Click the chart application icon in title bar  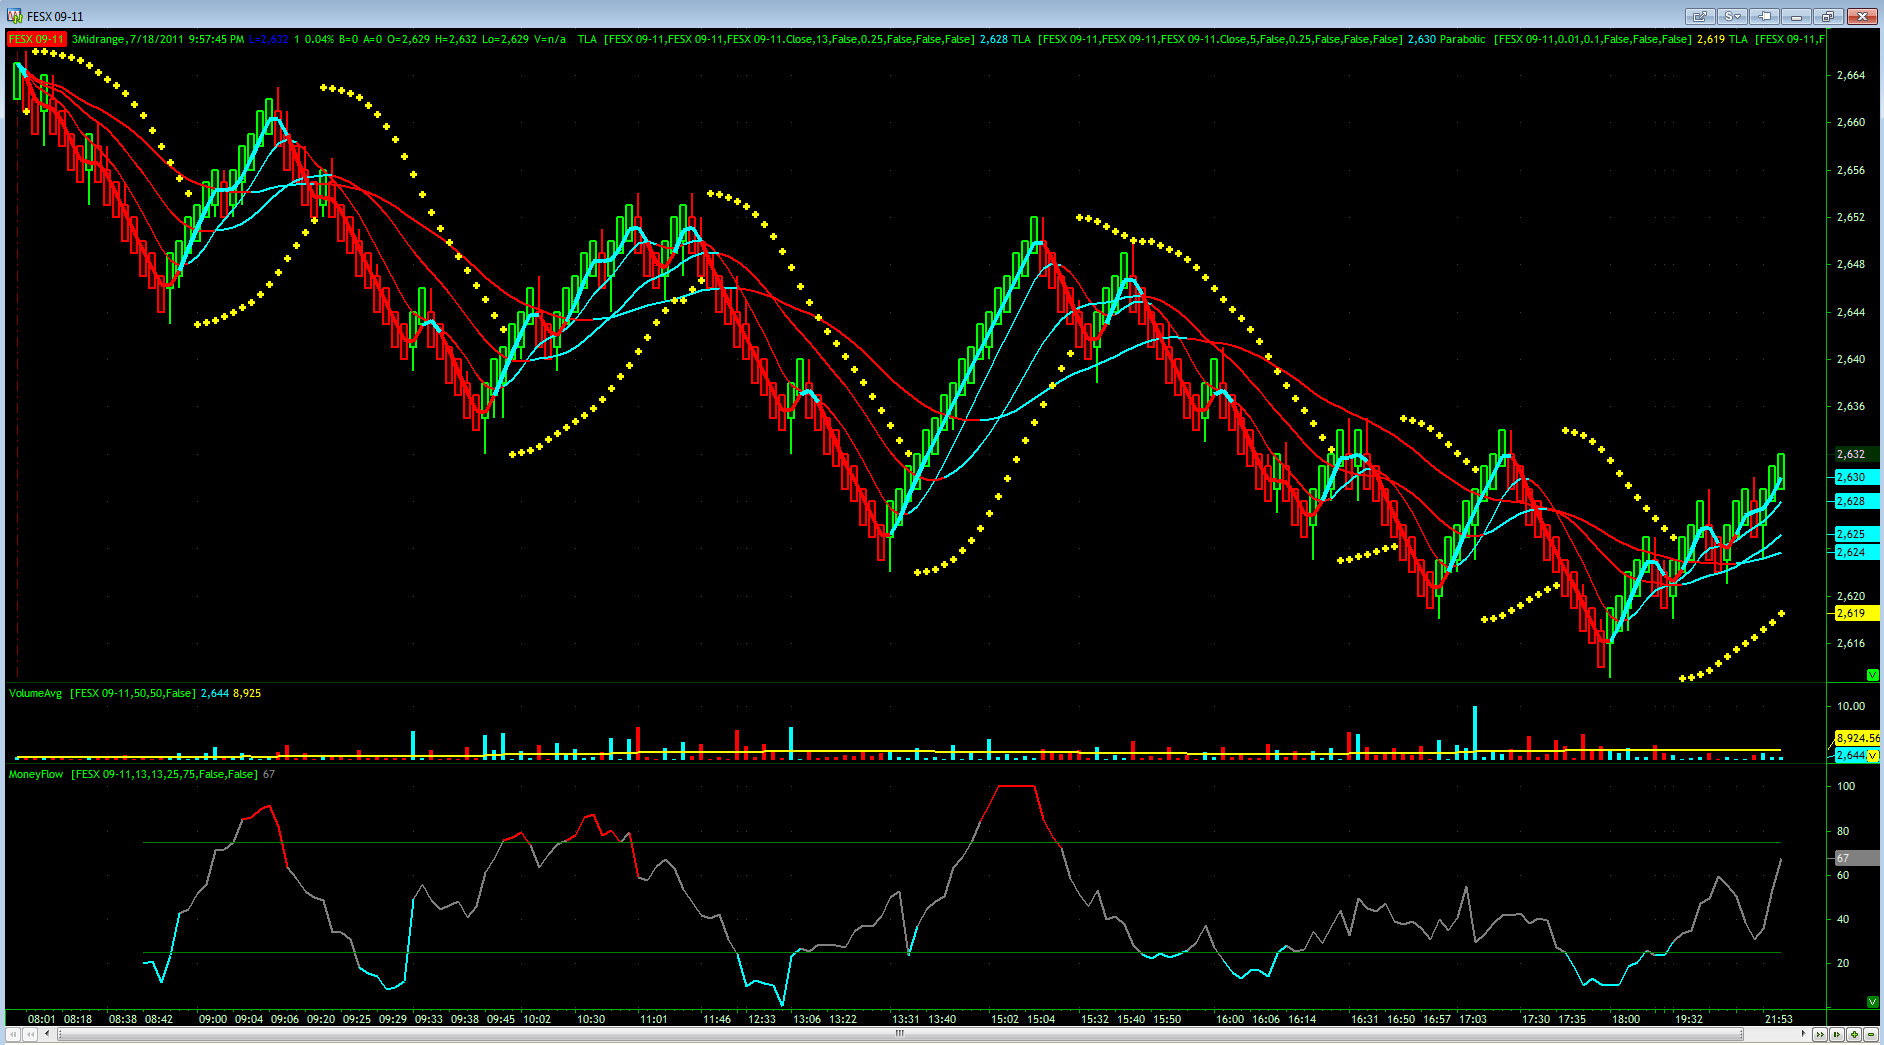point(15,16)
